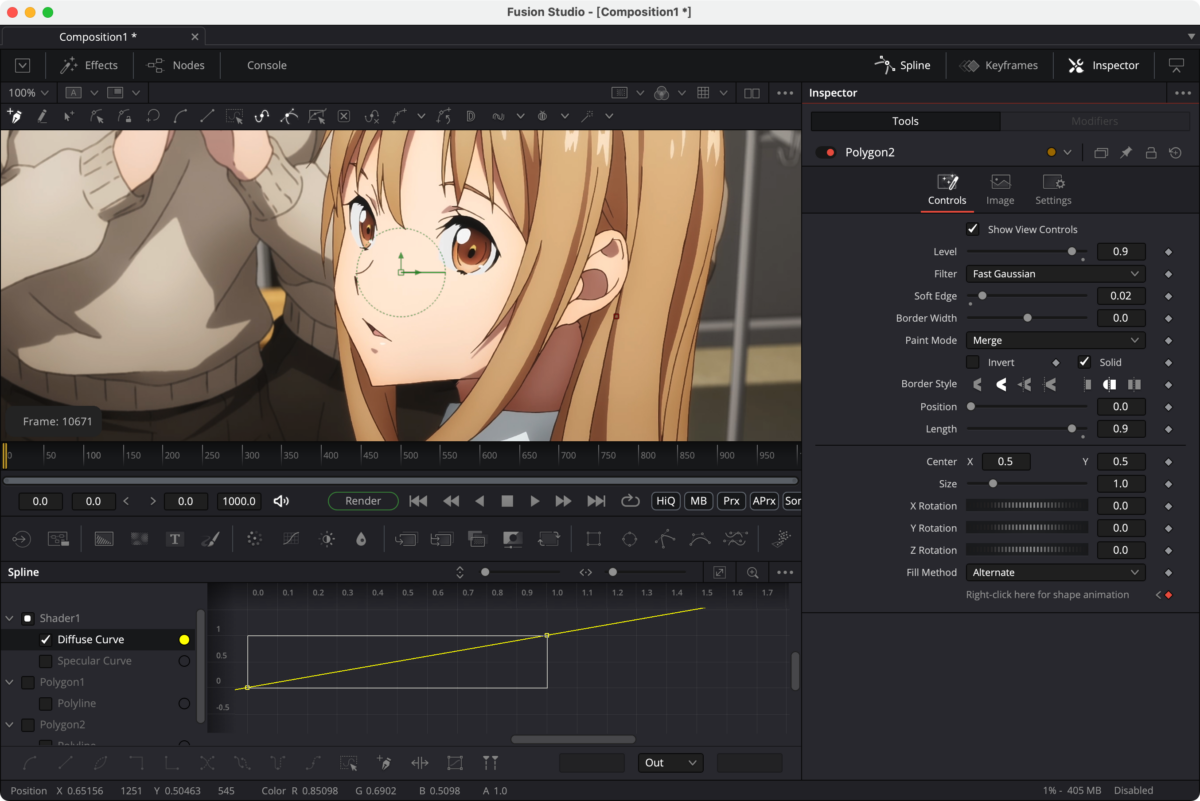Click the zoom magnifier in Spline panel
Screen dimensions: 1200x801
tap(753, 573)
